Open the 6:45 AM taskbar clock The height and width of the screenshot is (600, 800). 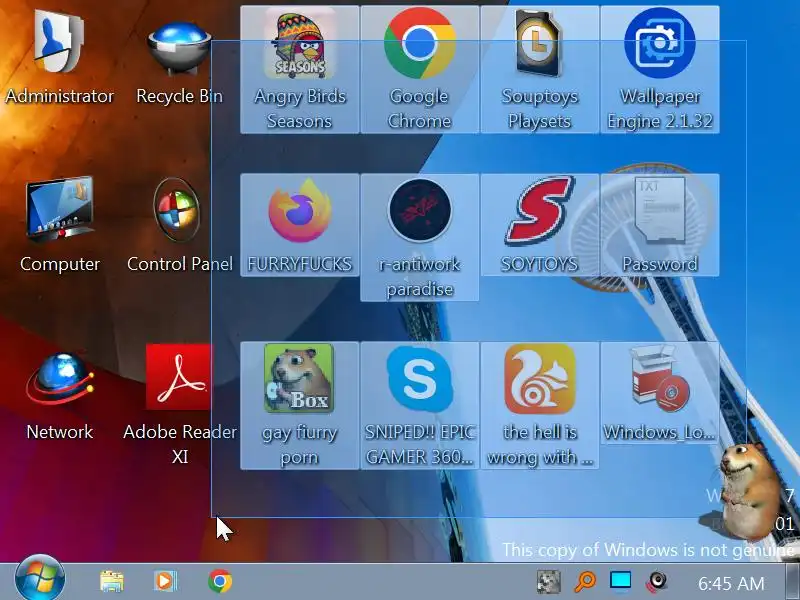click(x=731, y=583)
